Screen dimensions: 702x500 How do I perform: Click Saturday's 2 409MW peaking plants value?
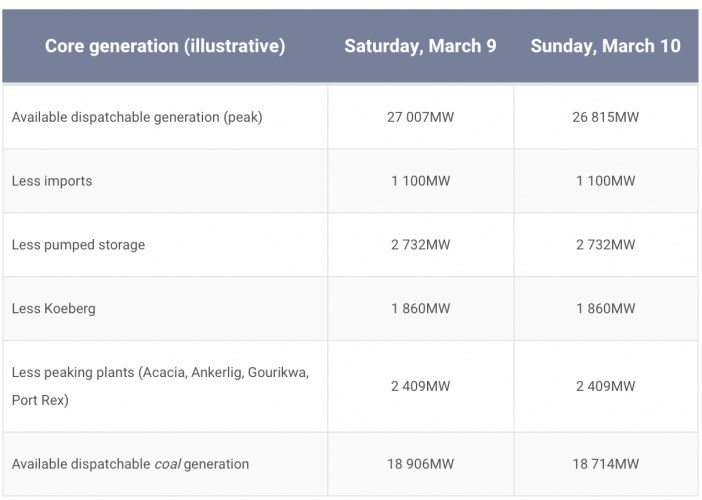tap(420, 383)
